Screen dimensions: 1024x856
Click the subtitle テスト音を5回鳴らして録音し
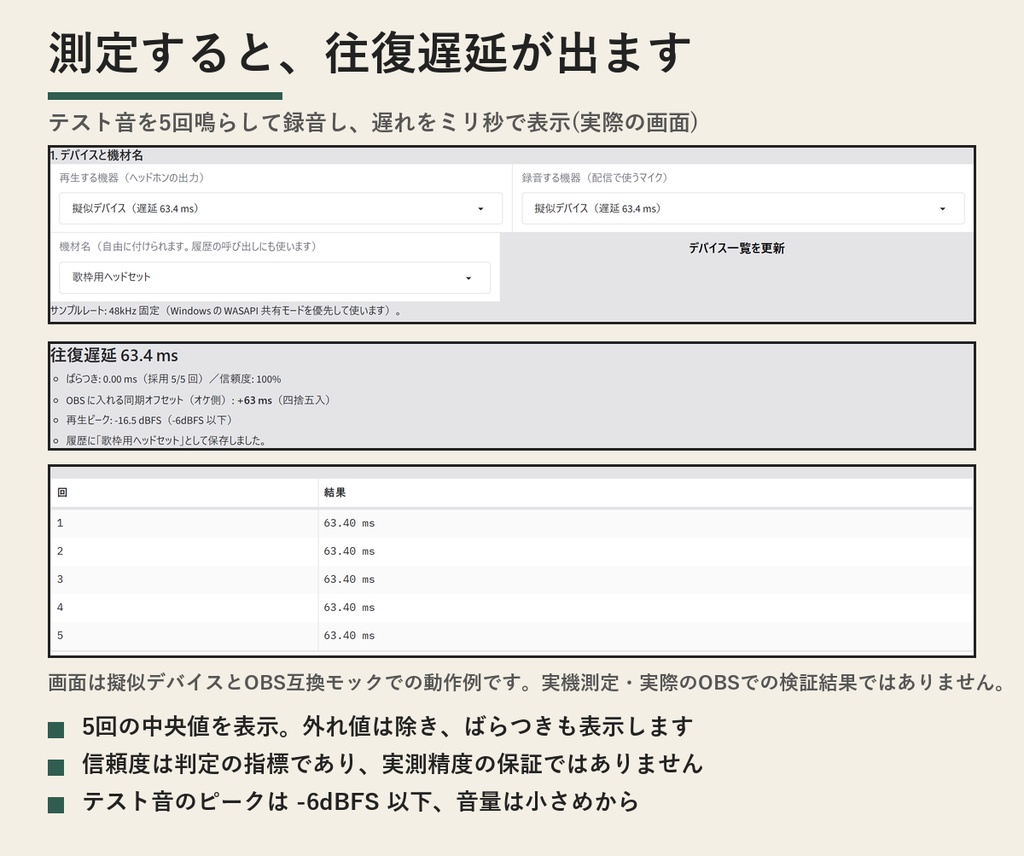(x=373, y=123)
